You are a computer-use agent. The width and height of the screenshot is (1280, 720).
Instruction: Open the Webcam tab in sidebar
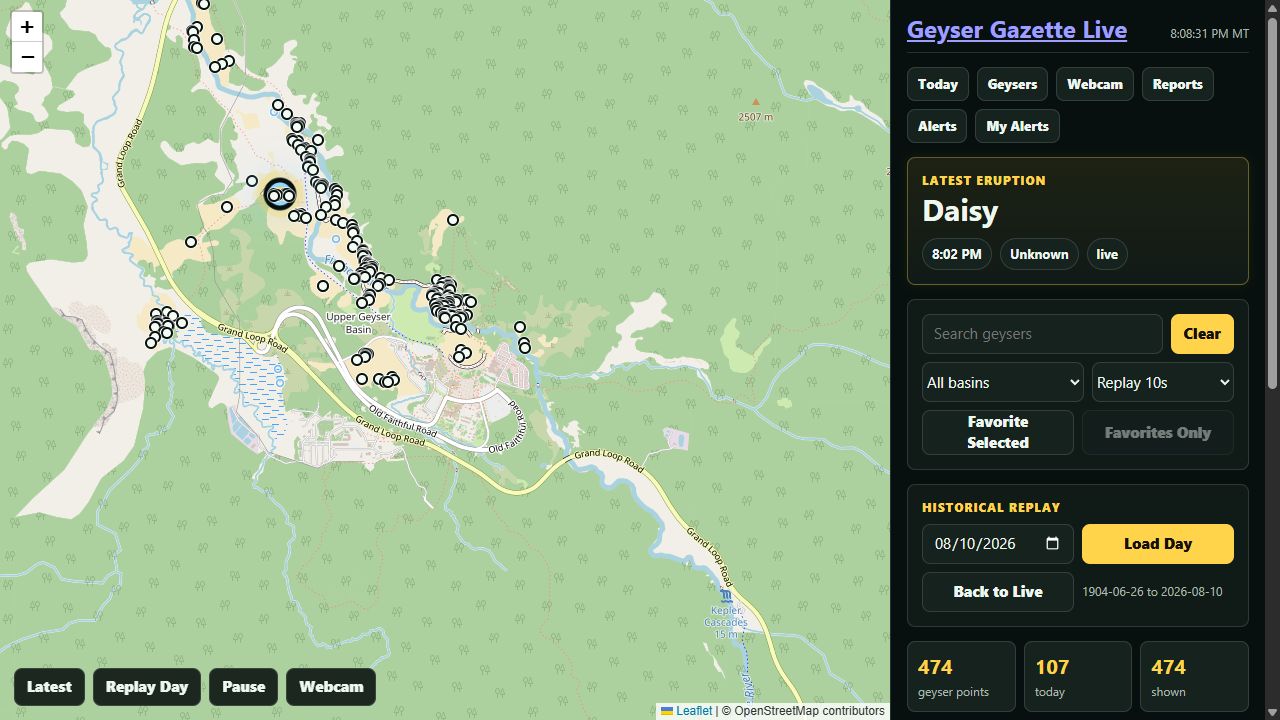[x=1095, y=84]
